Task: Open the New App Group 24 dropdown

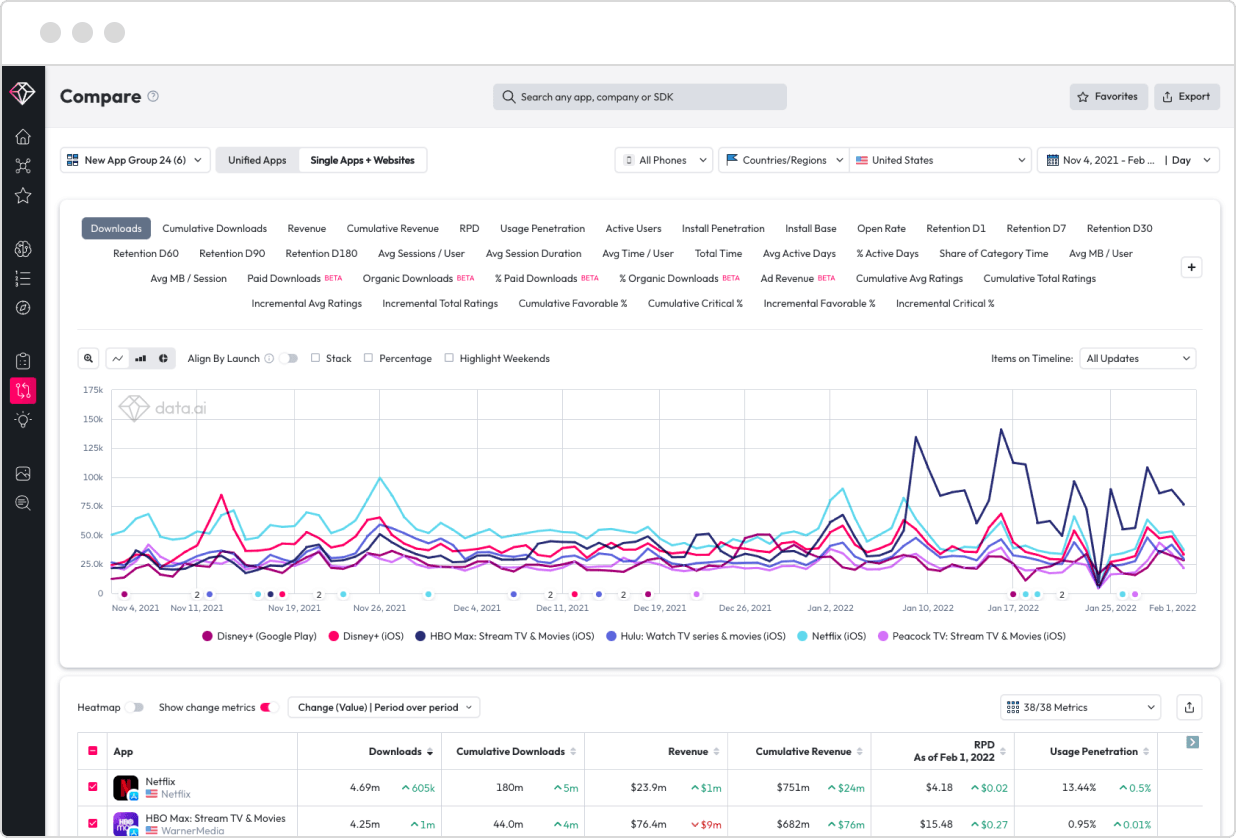Action: pyautogui.click(x=135, y=160)
